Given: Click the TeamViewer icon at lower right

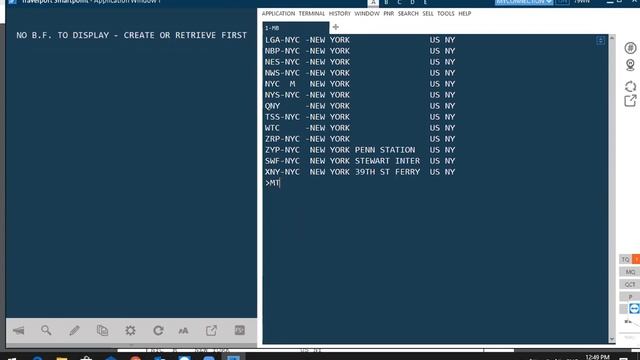Looking at the screenshot, I should click(x=634, y=309).
